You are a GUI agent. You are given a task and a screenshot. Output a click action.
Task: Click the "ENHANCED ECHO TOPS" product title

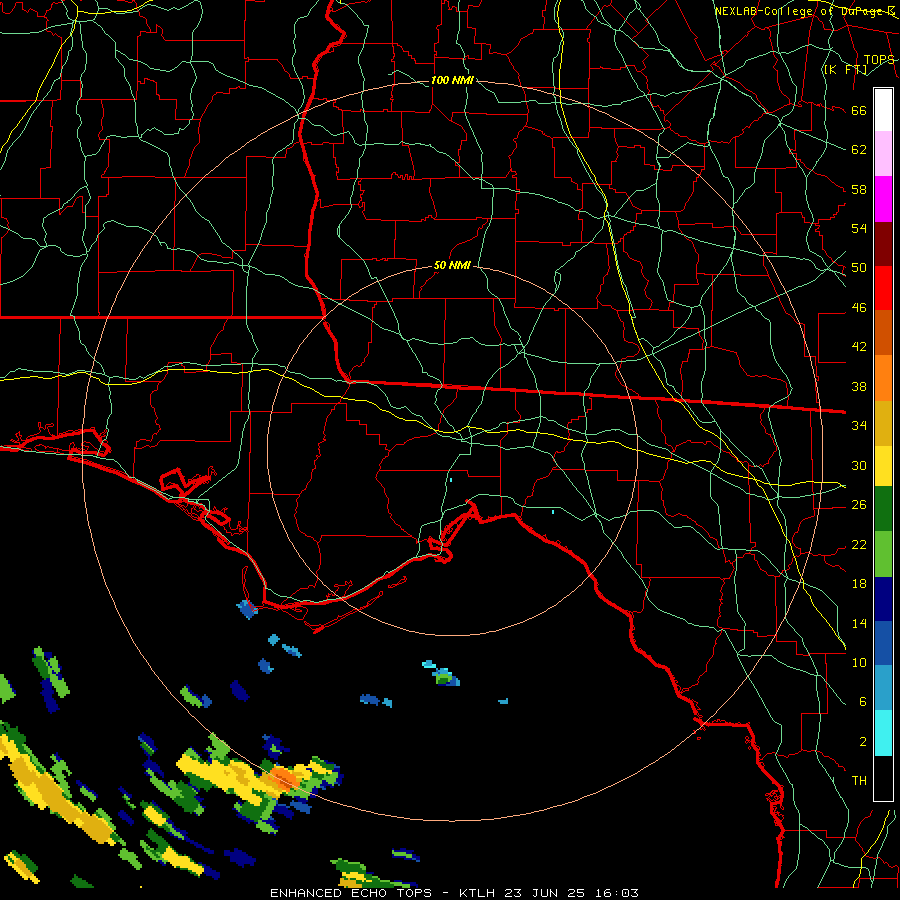[351, 893]
